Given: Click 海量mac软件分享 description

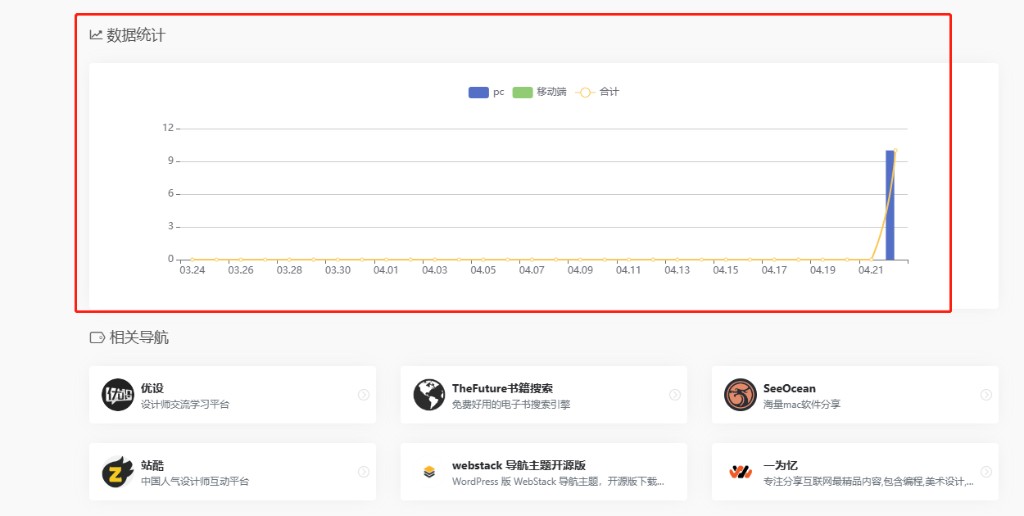Looking at the screenshot, I should tap(802, 404).
